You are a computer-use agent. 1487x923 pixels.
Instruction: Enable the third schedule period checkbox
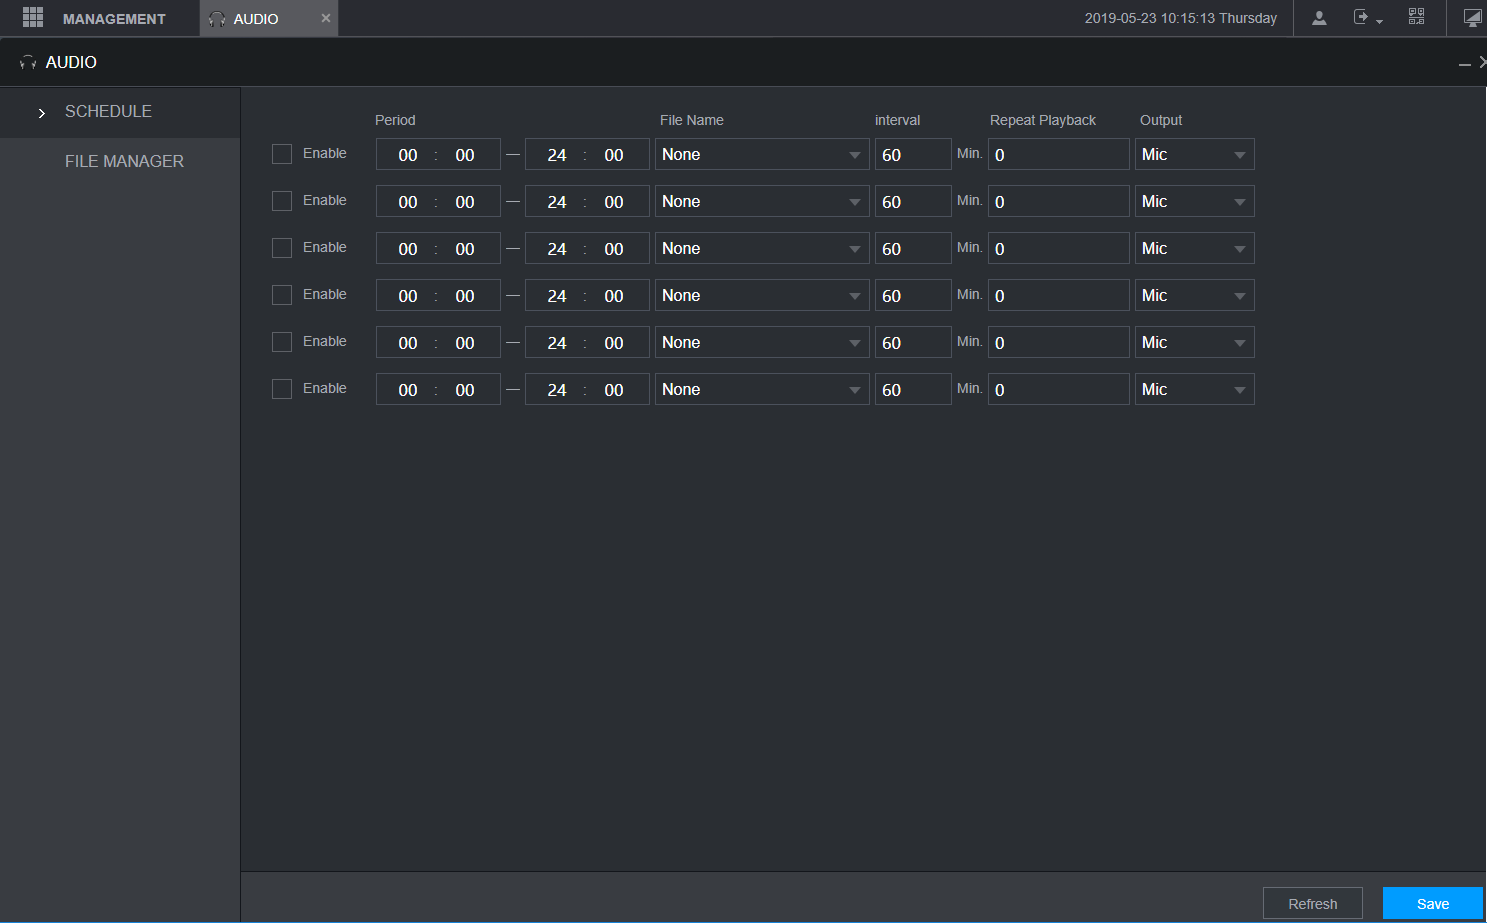(282, 248)
